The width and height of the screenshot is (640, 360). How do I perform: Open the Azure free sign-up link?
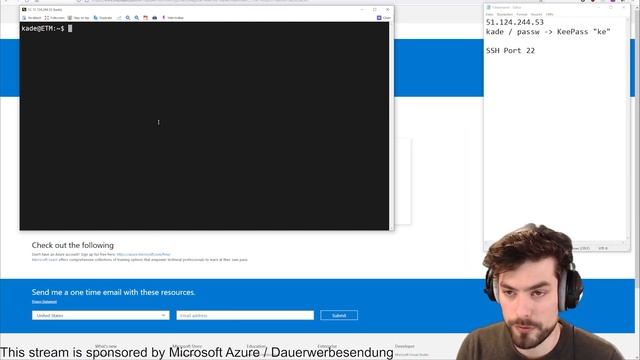[x=143, y=254]
